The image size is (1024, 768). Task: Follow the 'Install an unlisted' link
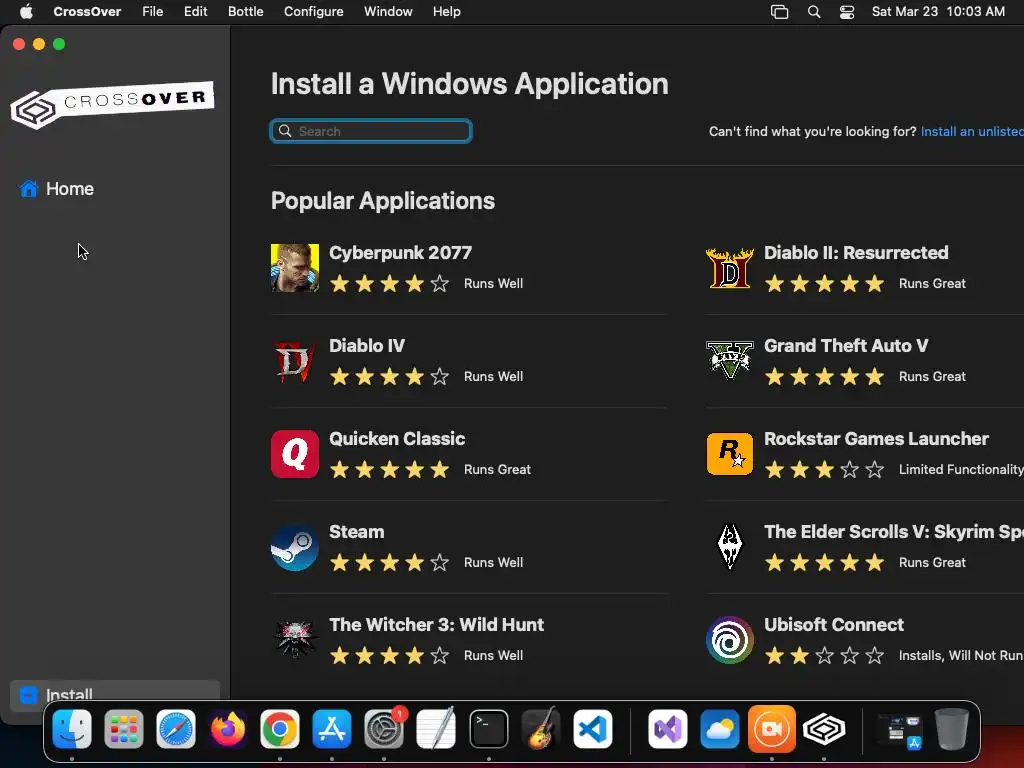coord(972,131)
